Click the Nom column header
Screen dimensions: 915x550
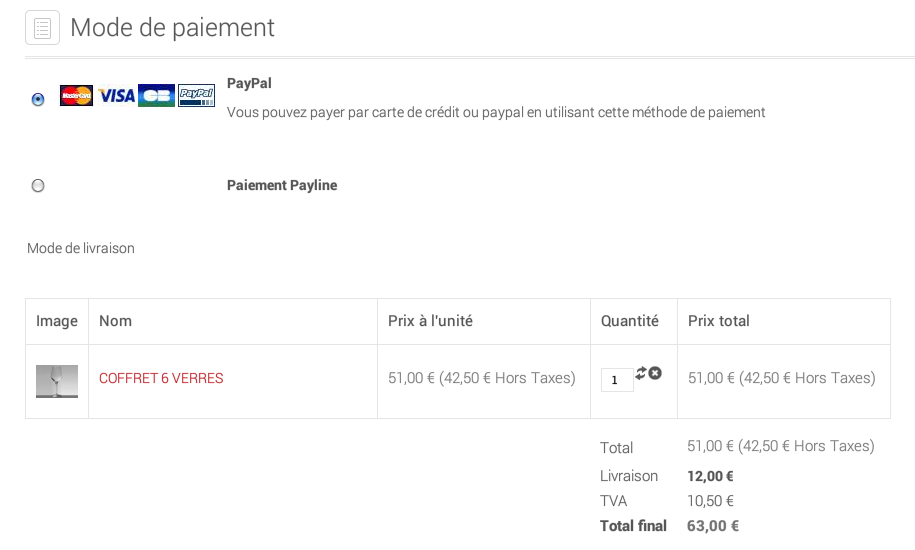[x=116, y=321]
